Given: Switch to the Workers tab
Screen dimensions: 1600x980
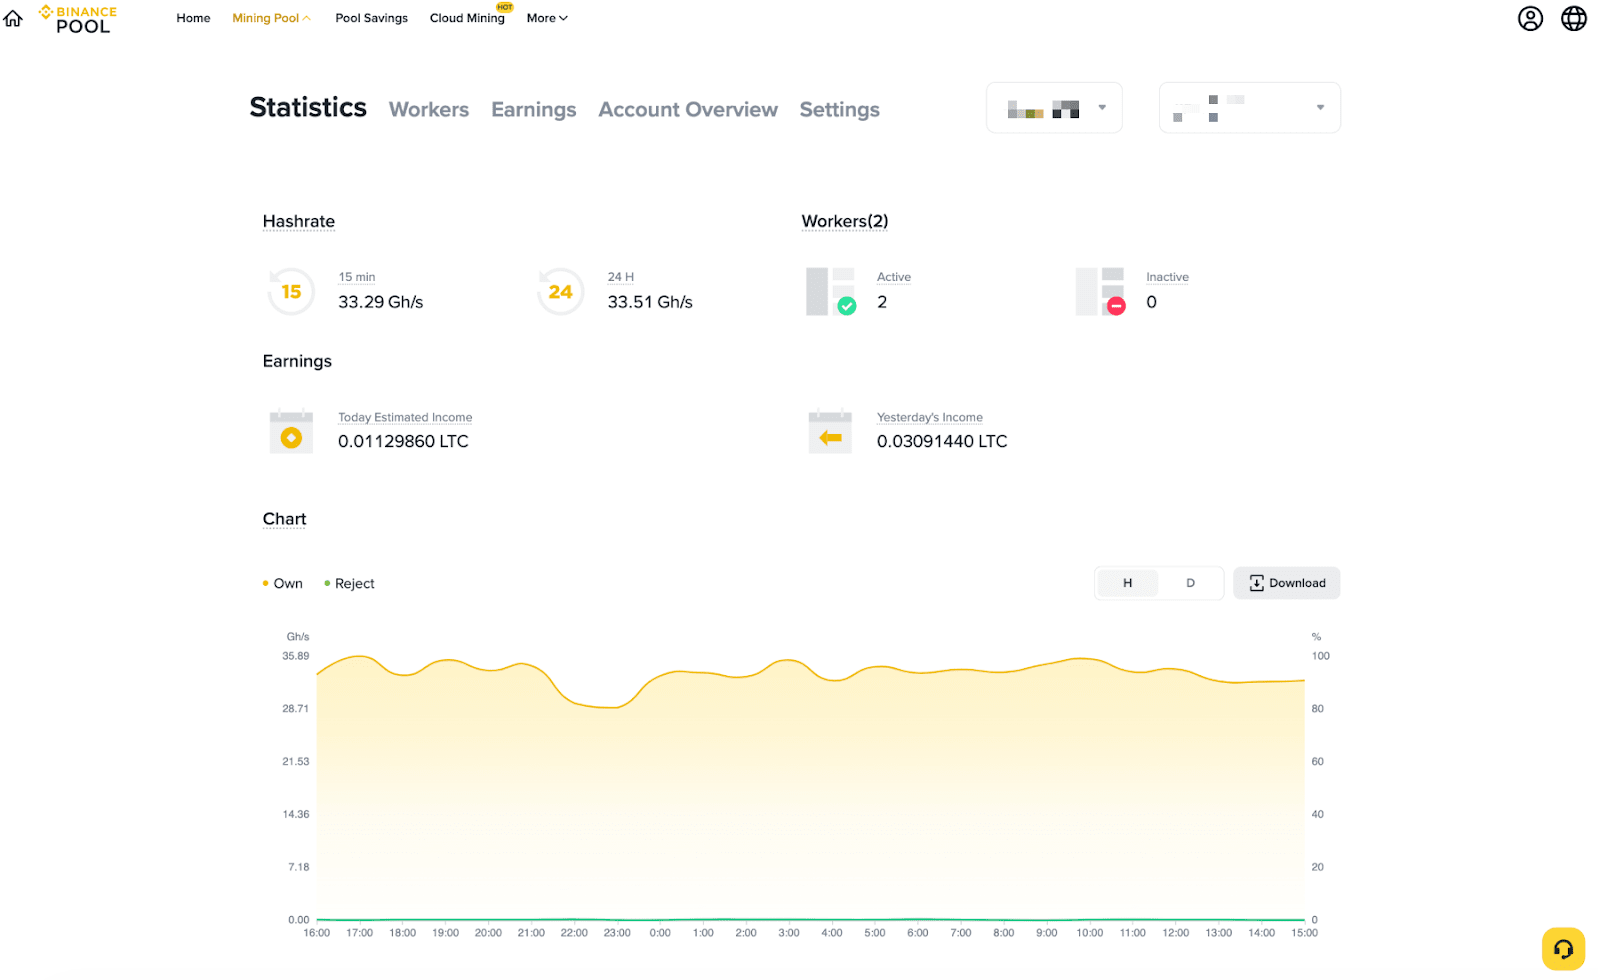Looking at the screenshot, I should point(429,110).
